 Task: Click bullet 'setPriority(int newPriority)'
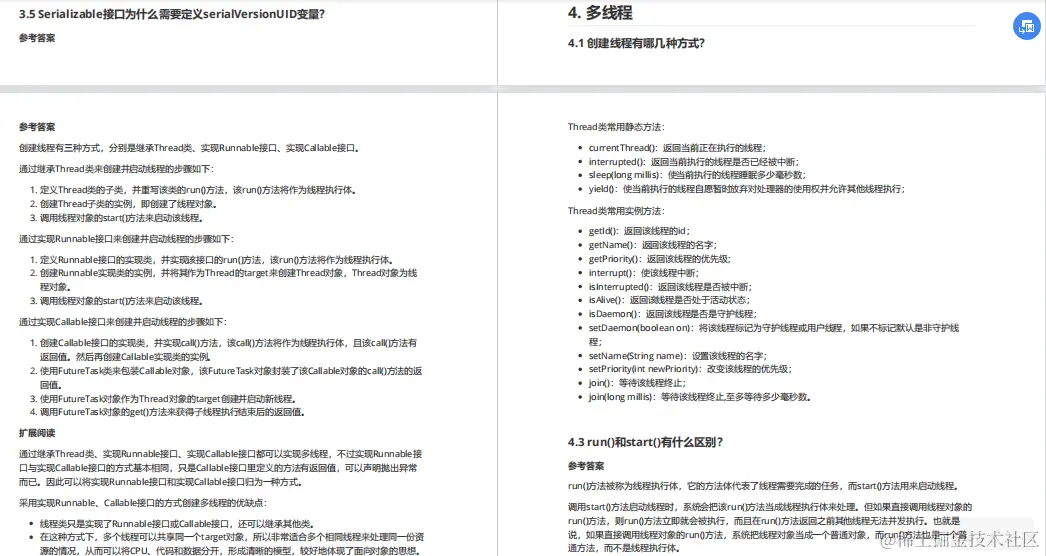coord(690,369)
